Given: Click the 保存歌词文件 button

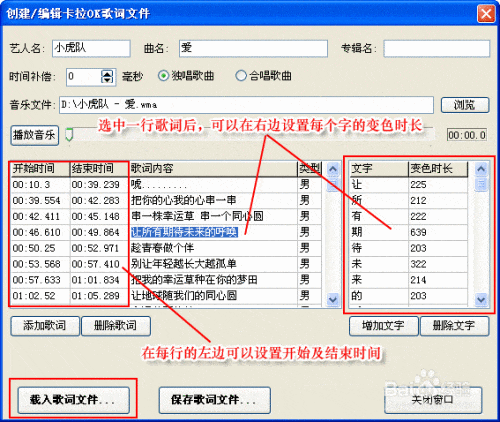Looking at the screenshot, I should [x=214, y=400].
